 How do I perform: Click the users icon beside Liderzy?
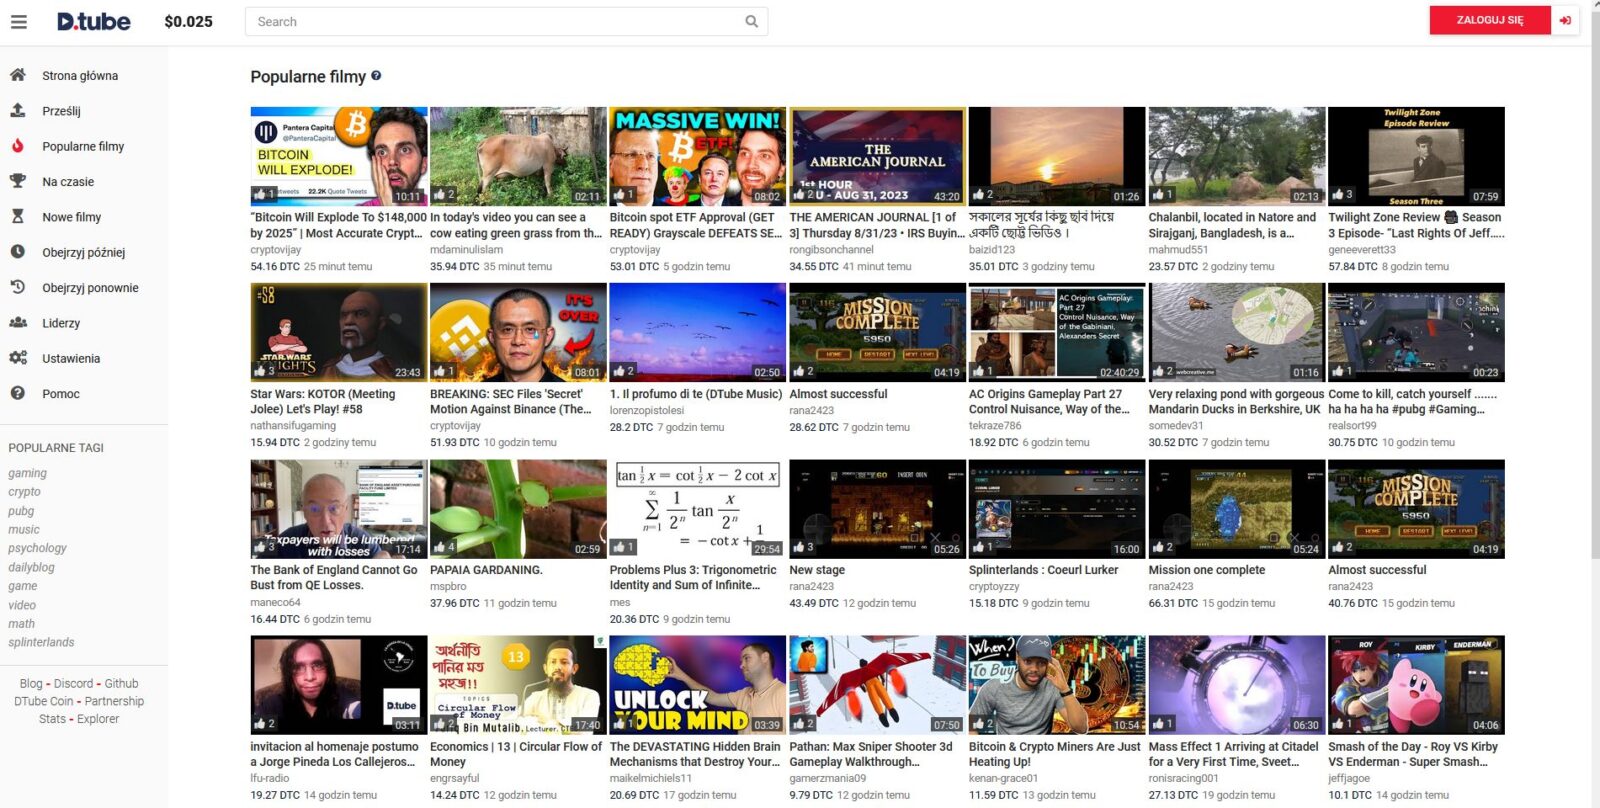17,323
